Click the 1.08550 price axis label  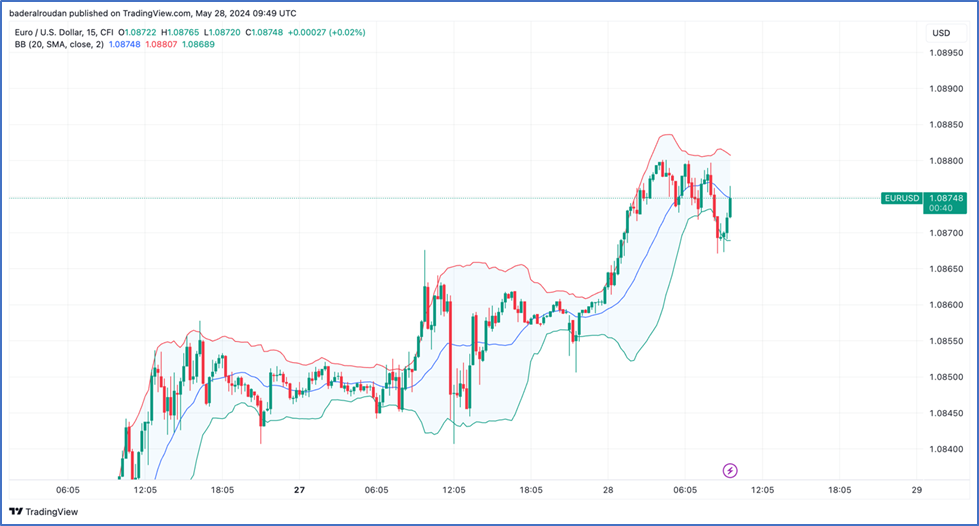(x=946, y=341)
